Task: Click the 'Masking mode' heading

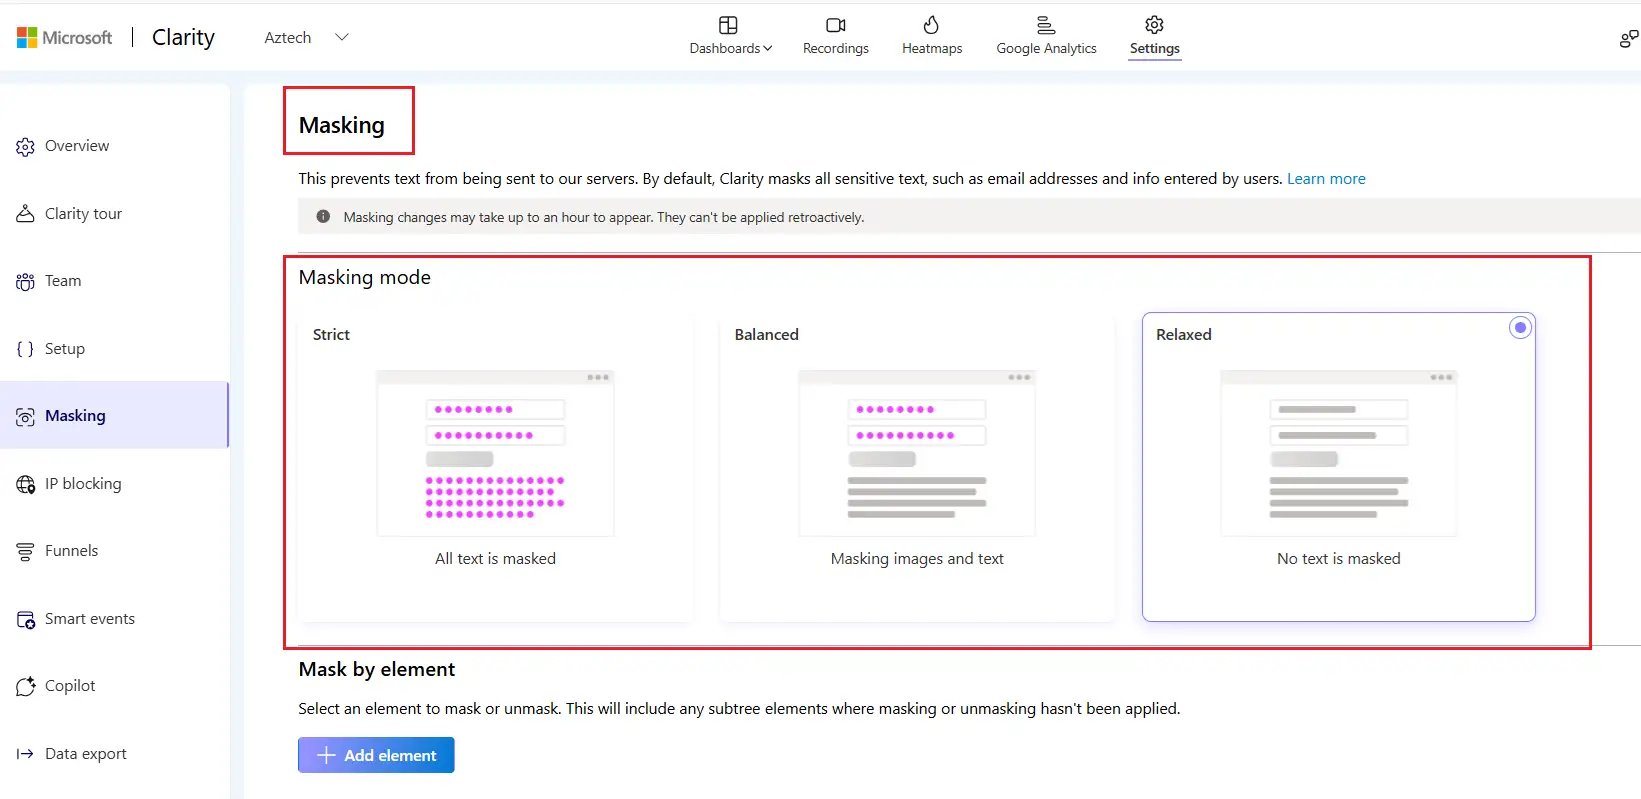Action: pos(365,277)
